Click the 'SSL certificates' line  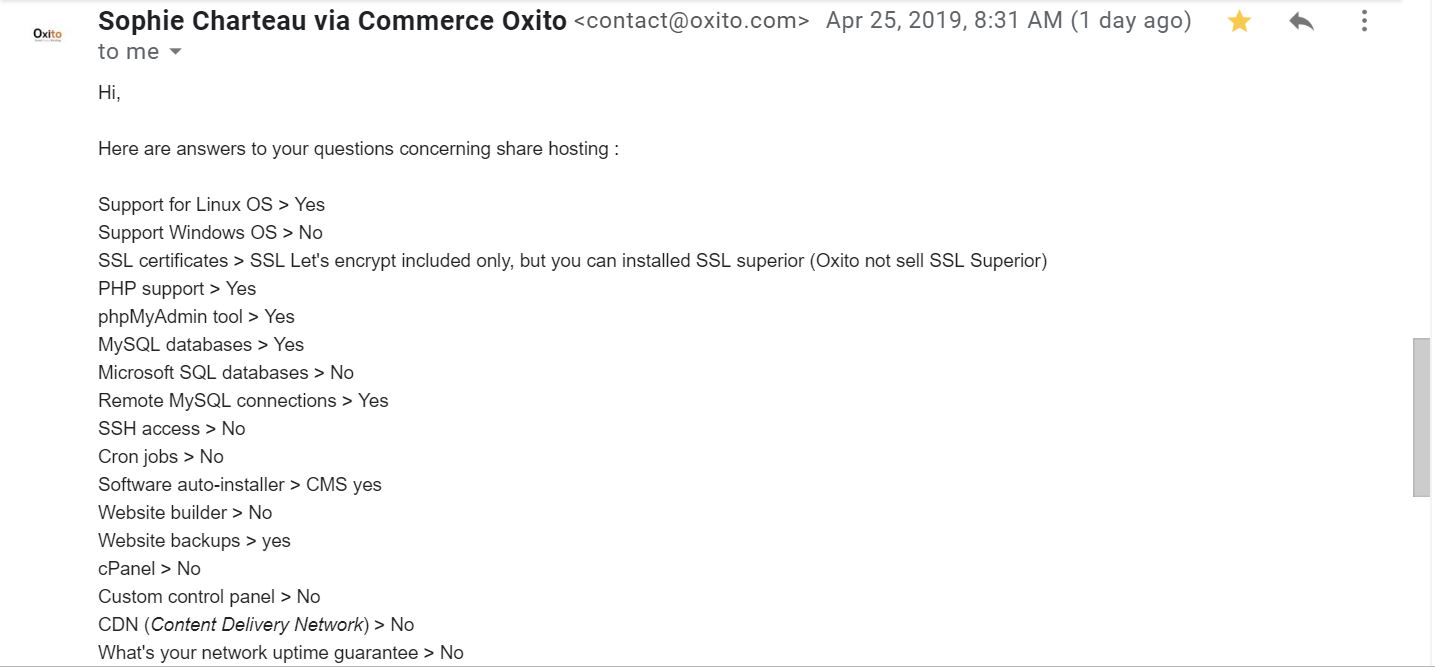click(x=572, y=261)
